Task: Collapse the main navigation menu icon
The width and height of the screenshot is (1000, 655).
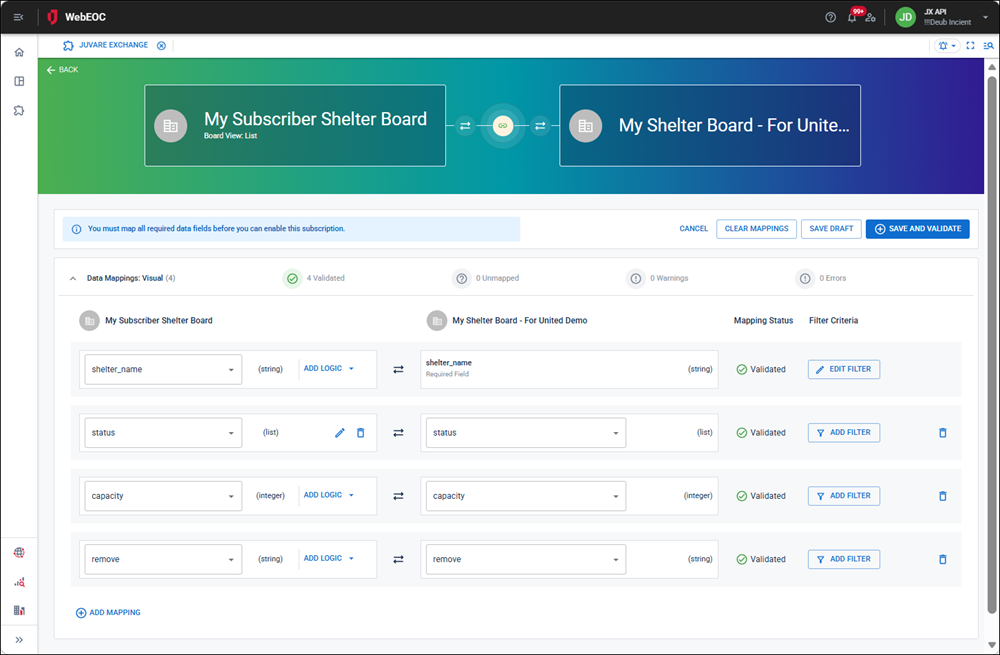Action: pyautogui.click(x=18, y=17)
